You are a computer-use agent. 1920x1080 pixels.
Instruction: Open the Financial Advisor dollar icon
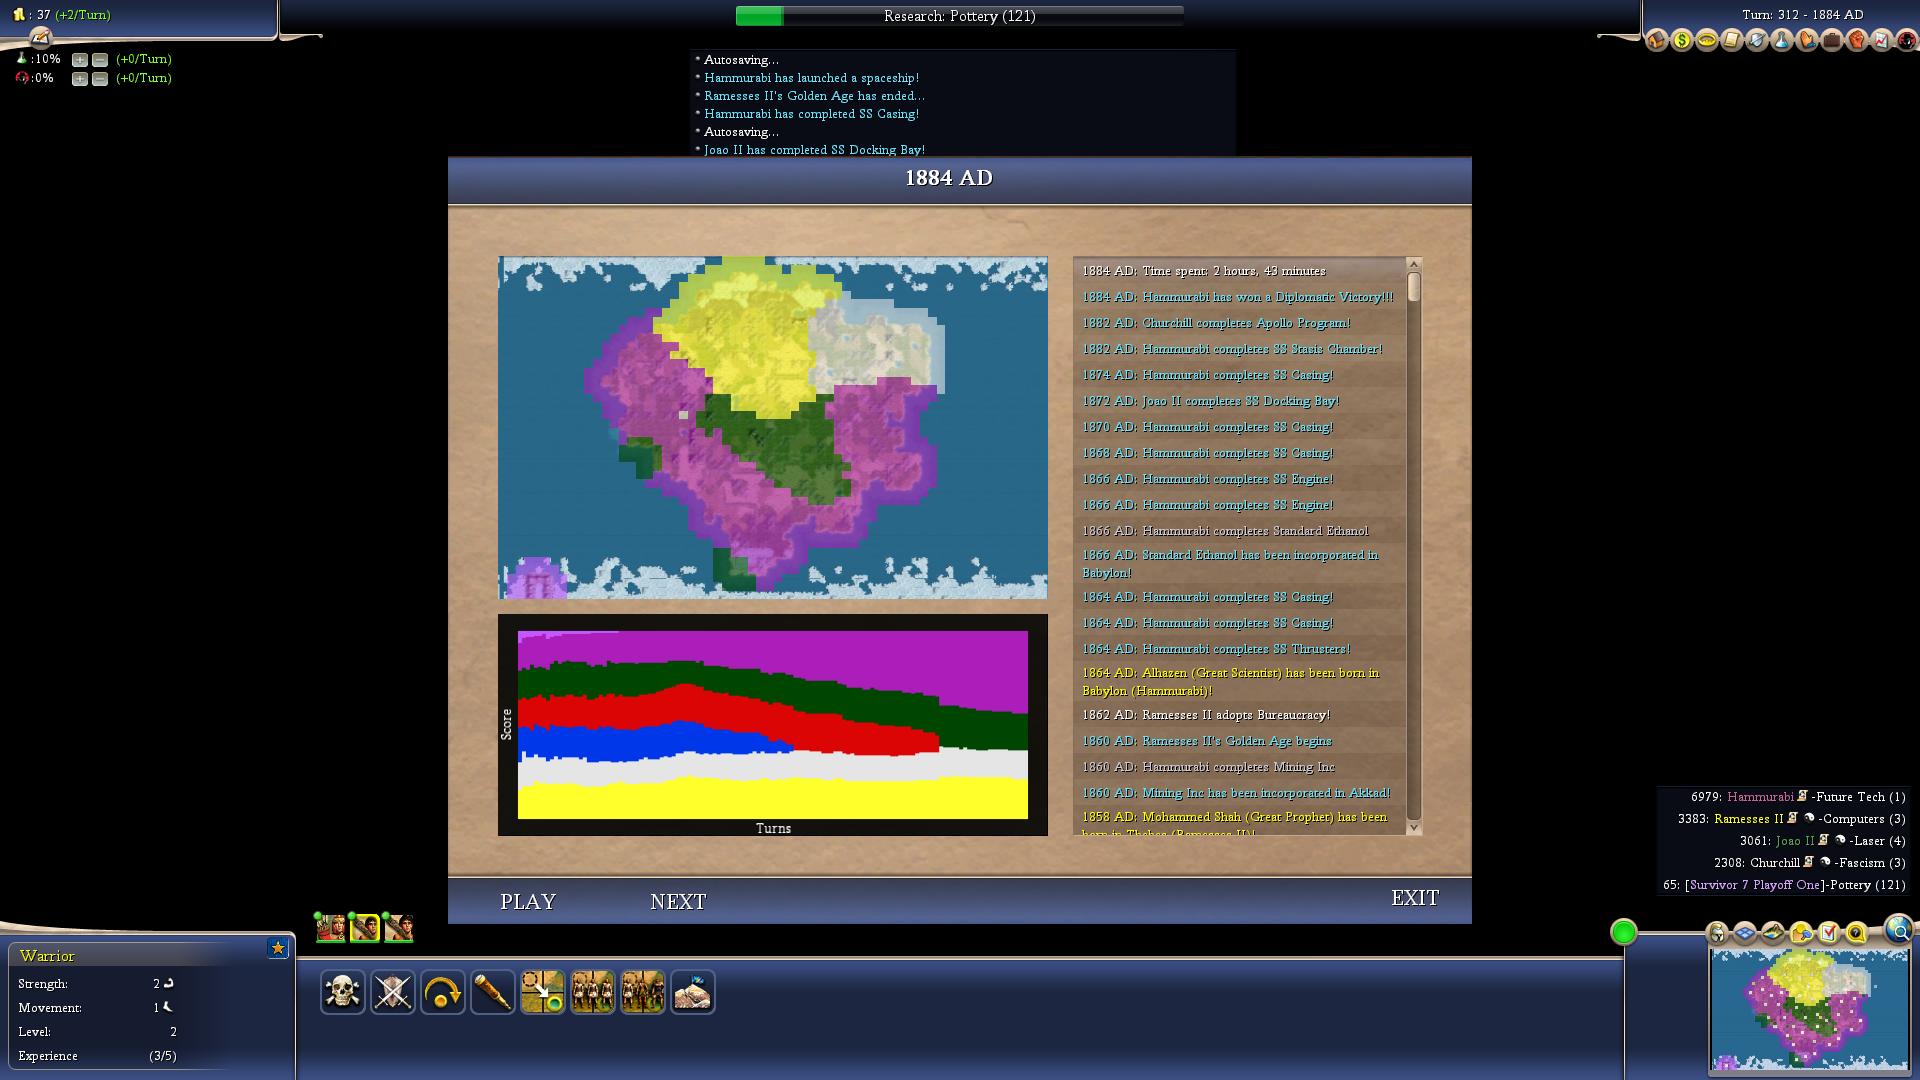tap(1682, 40)
